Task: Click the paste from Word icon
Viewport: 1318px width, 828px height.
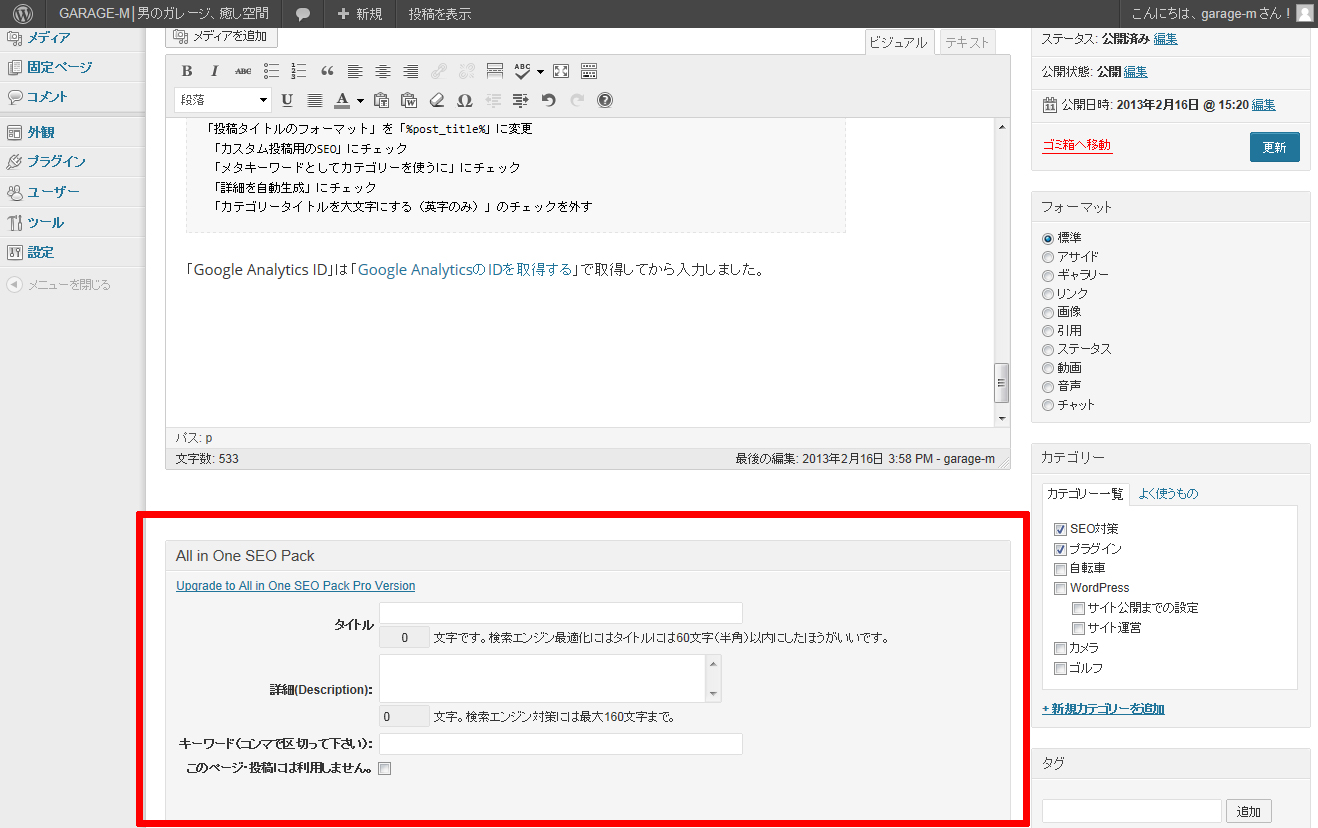Action: pos(409,100)
